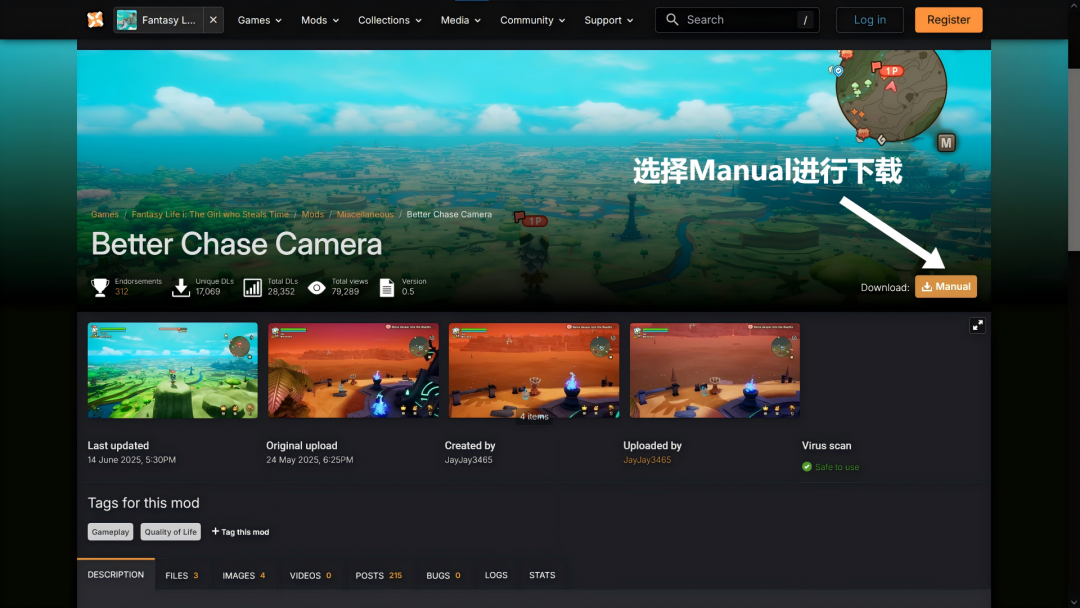Open the Mods breadcrumb link
1080x608 pixels.
(313, 214)
